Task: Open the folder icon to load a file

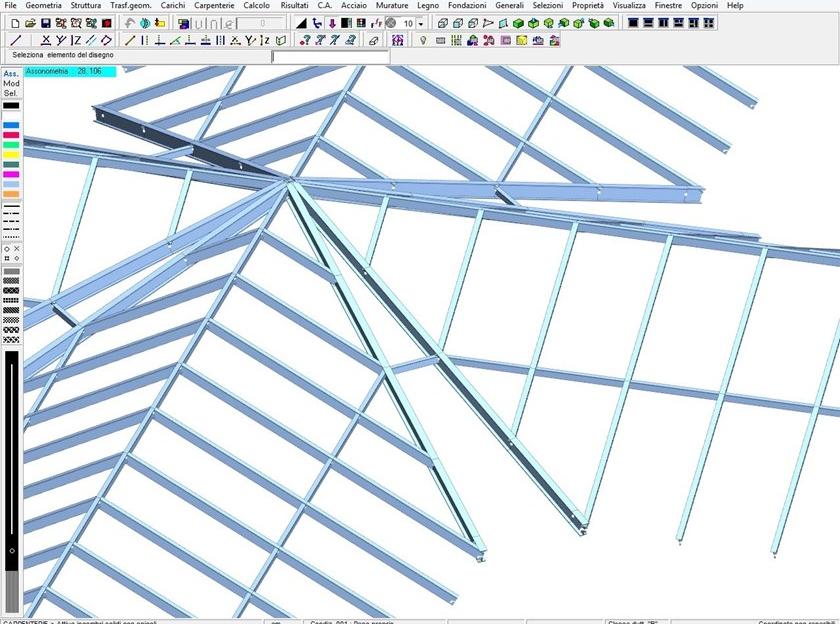Action: [30, 23]
